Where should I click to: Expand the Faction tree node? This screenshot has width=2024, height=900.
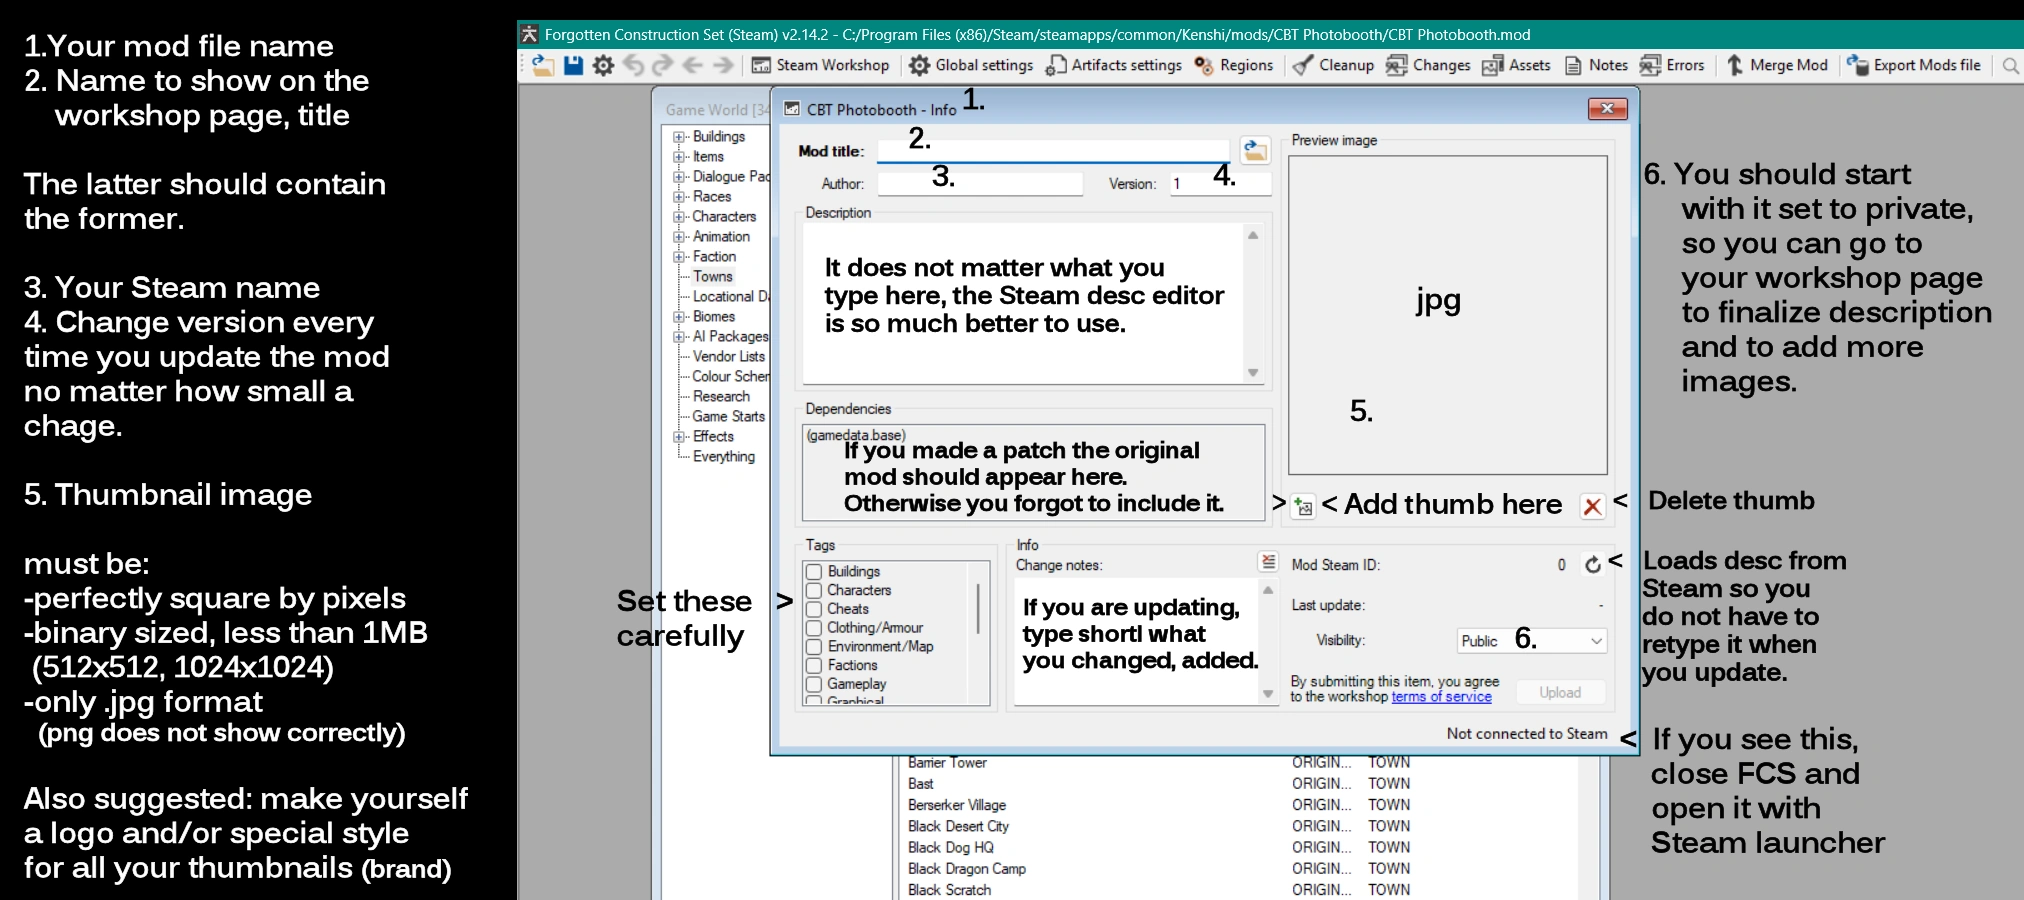pyautogui.click(x=679, y=257)
